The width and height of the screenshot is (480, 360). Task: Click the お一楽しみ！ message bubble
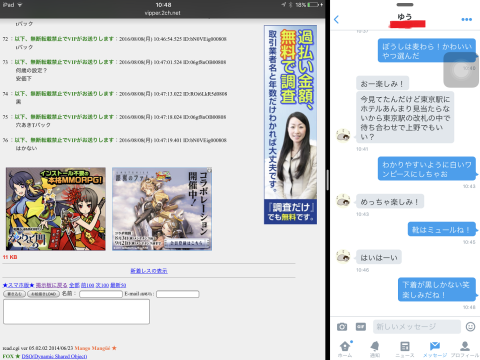click(382, 83)
